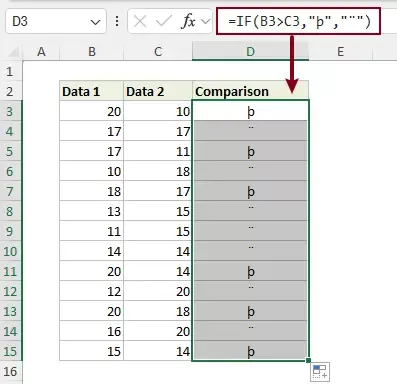
Task: Click cell D3 with the þ symbol
Action: click(x=250, y=111)
